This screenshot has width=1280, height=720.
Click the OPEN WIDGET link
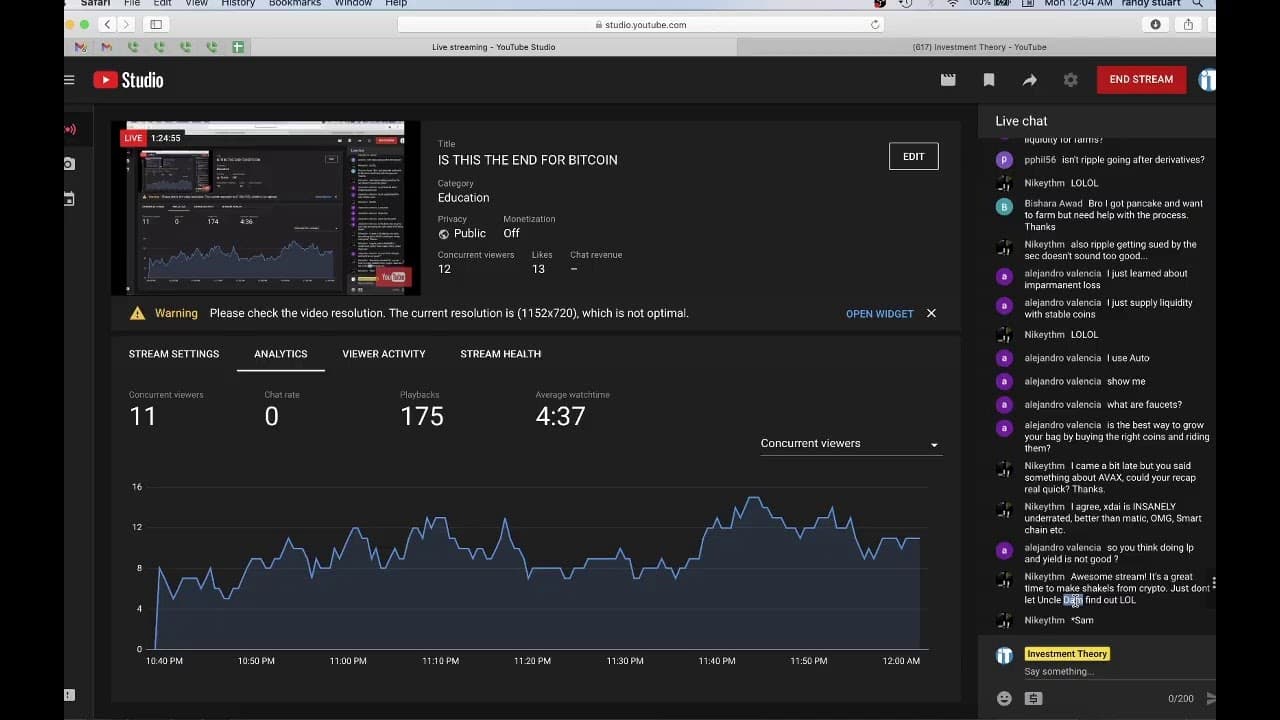880,314
